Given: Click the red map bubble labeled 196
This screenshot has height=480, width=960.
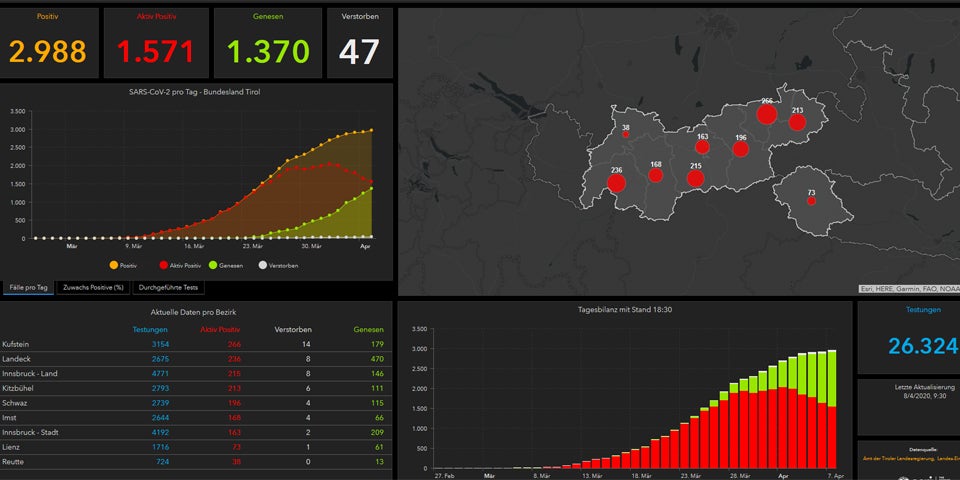Looking at the screenshot, I should (740, 149).
